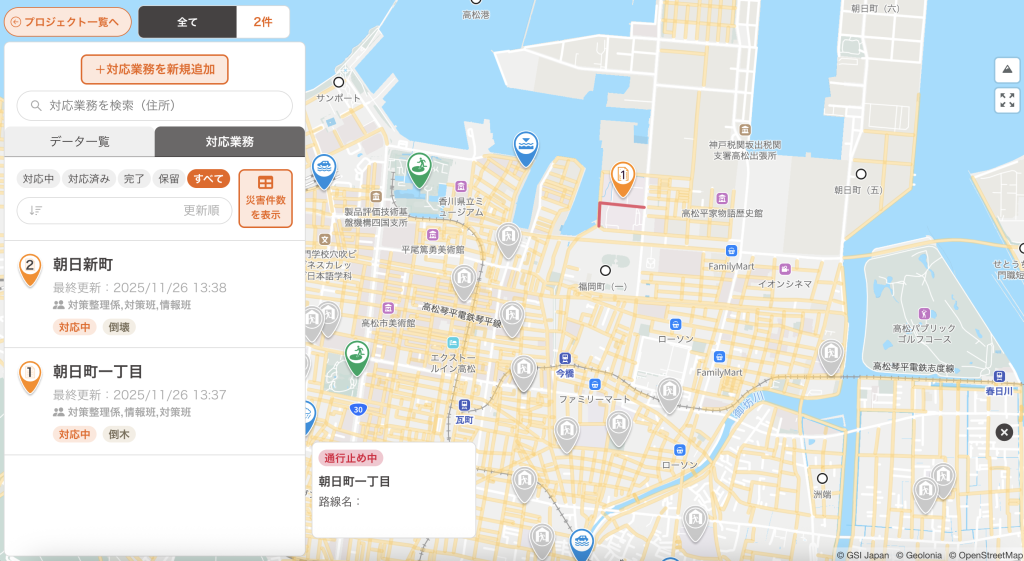Click ＋対応業務を新規追加 button

(x=155, y=69)
